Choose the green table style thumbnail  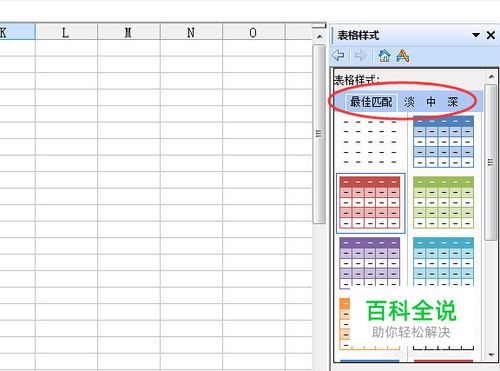443,203
